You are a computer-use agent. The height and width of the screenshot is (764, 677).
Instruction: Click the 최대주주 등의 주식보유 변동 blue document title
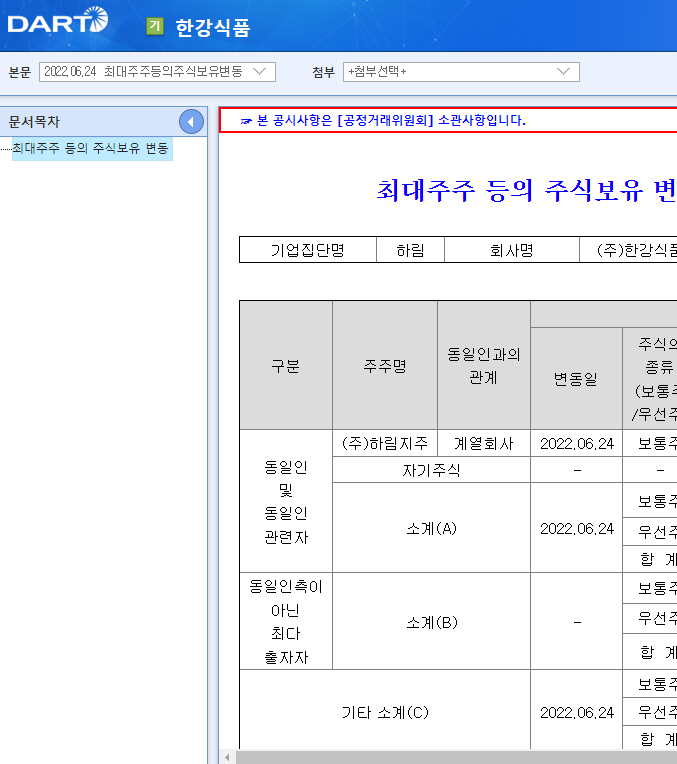coord(526,191)
